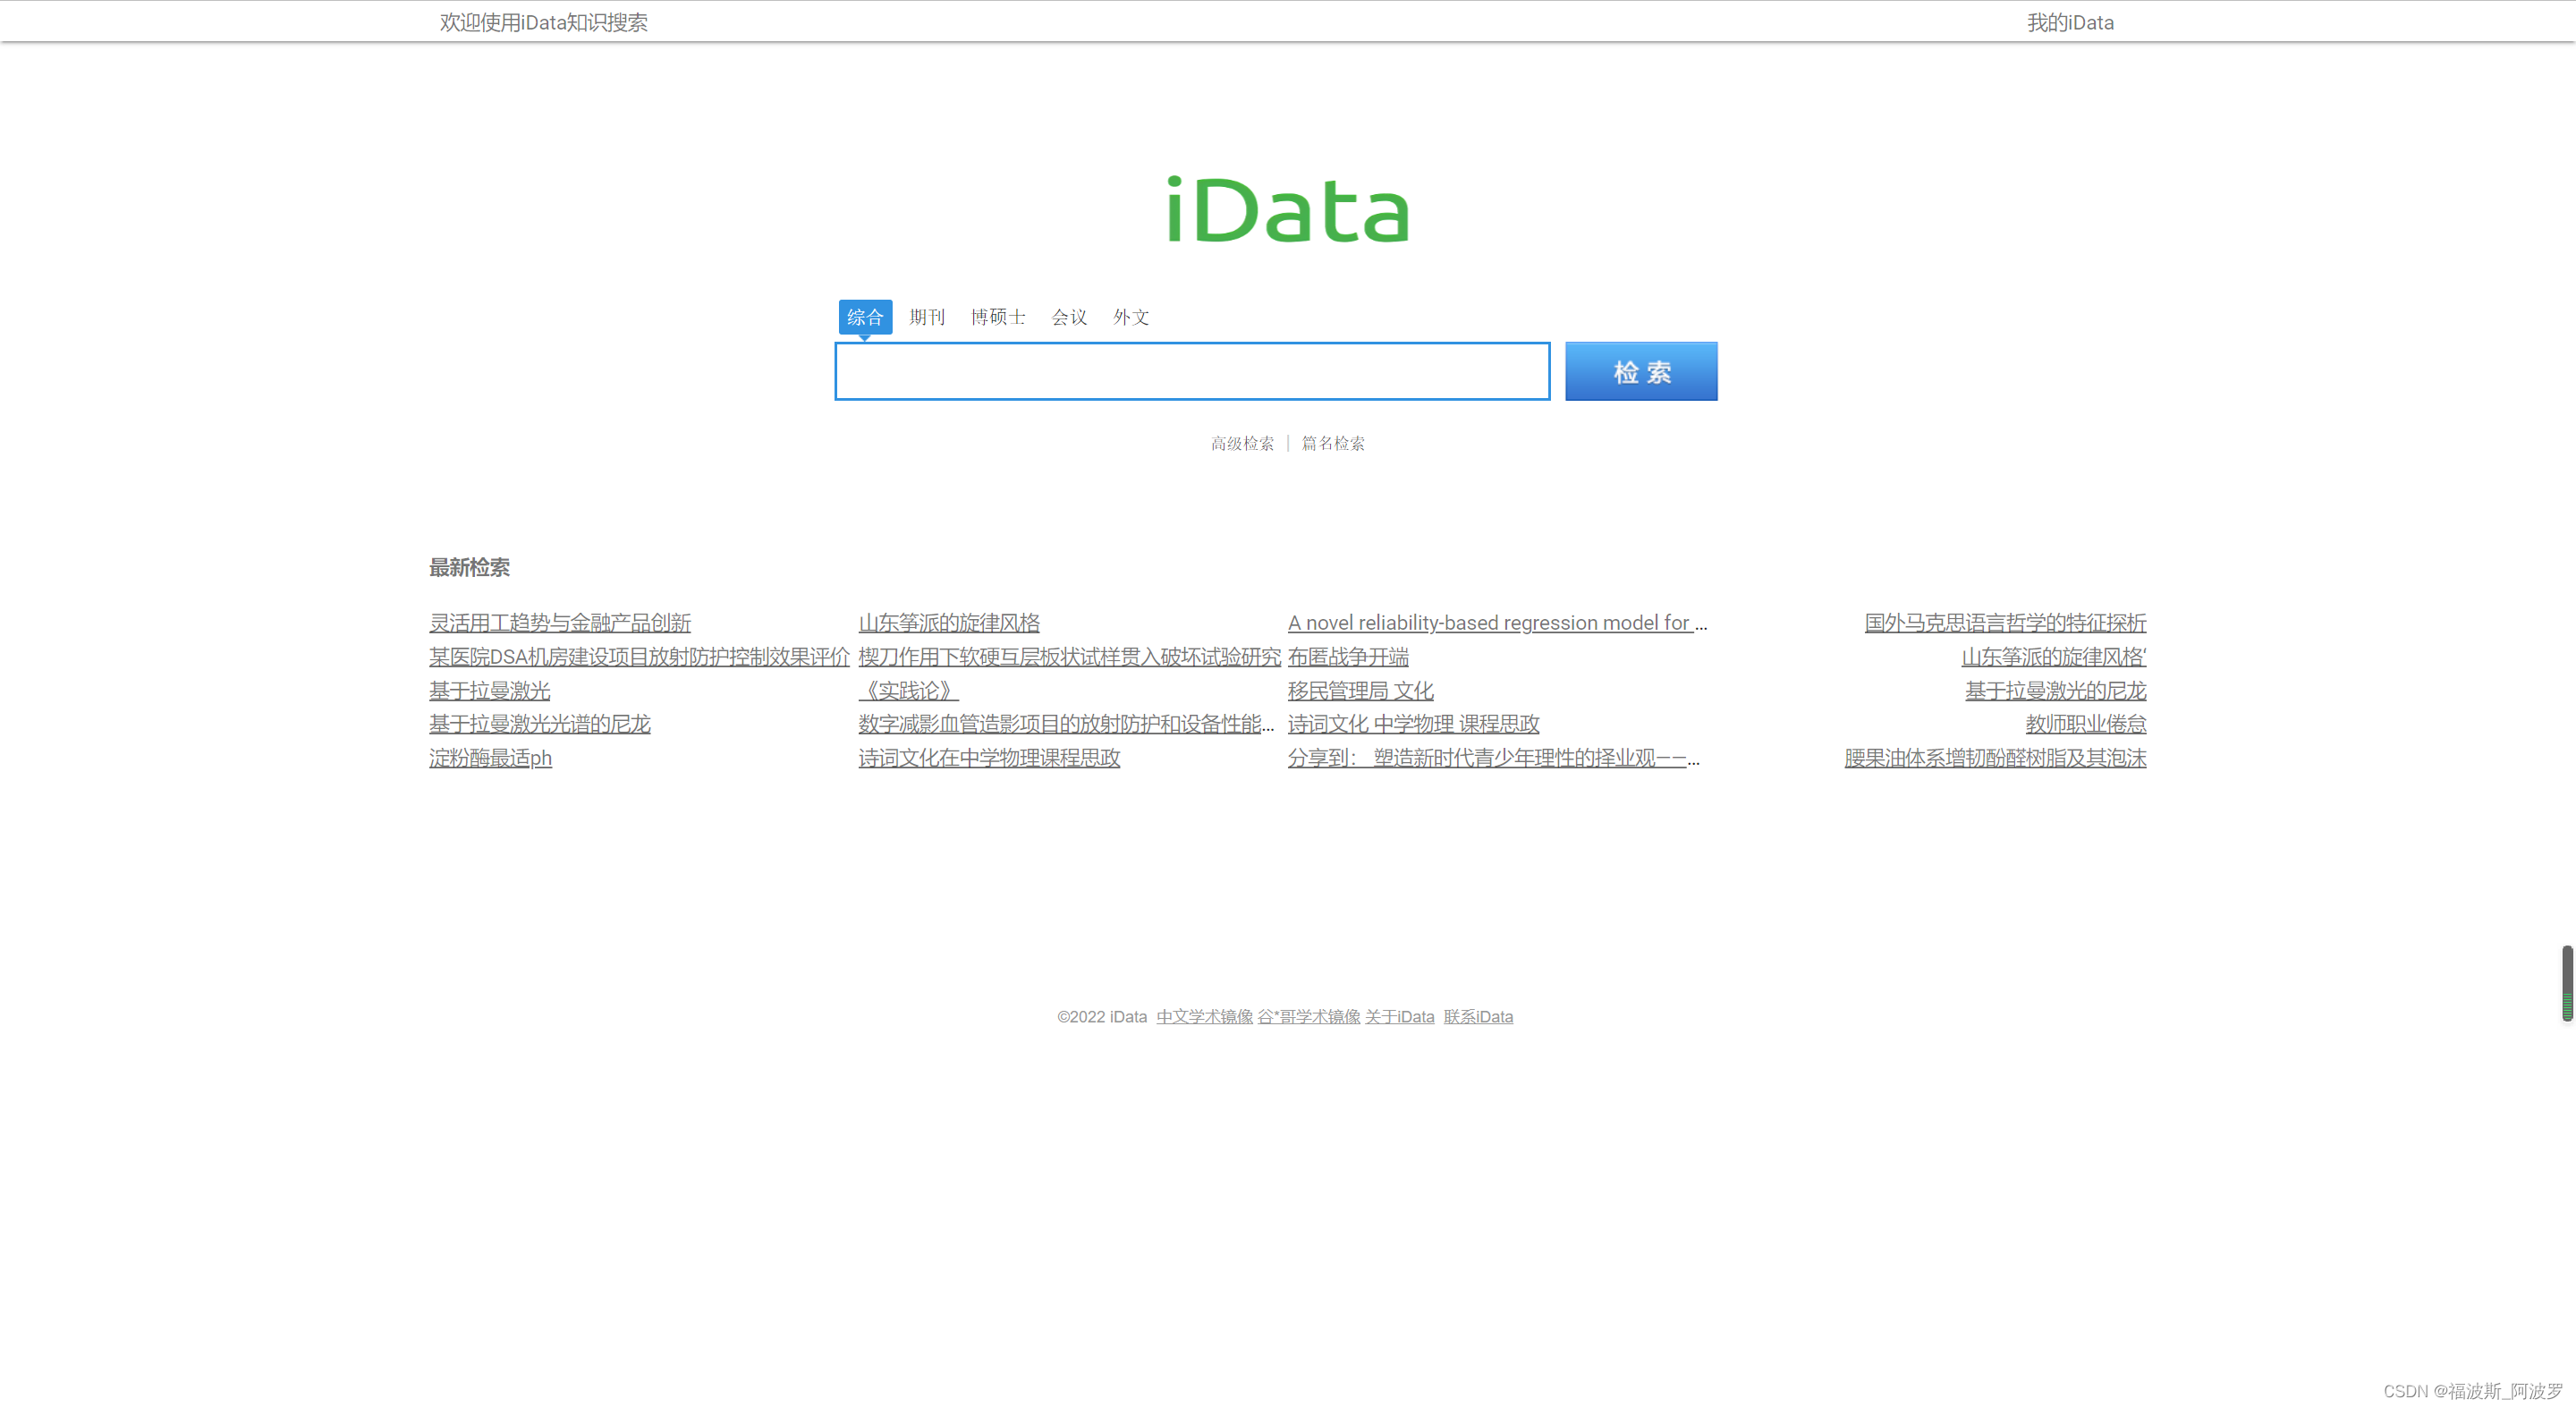Screen dimensions: 2576x1408
Task: Open recent search 灵活用工趋势与金融产品创新
Action: (560, 622)
